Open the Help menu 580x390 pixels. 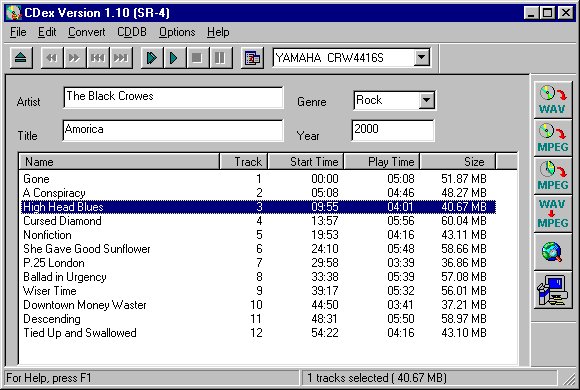tap(218, 32)
